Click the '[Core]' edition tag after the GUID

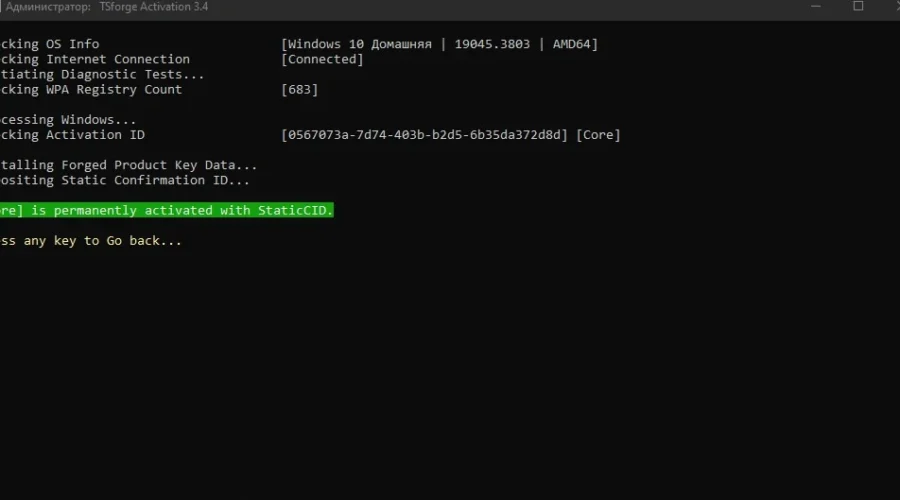click(598, 135)
